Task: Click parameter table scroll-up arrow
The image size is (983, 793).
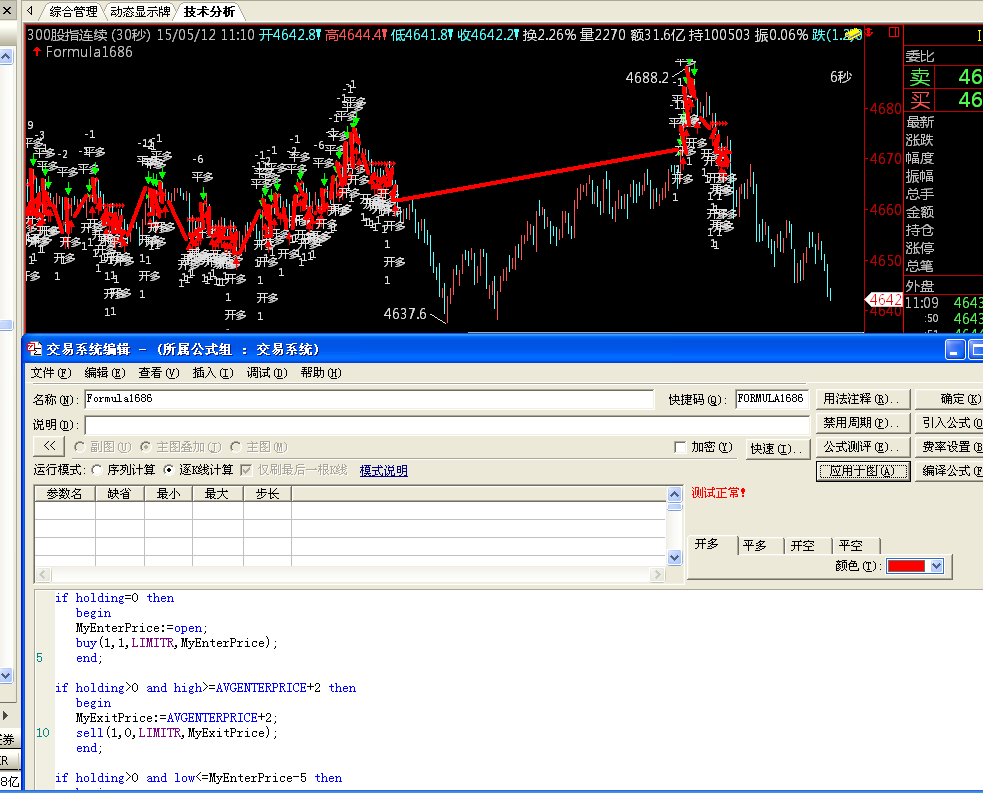Action: click(x=675, y=494)
